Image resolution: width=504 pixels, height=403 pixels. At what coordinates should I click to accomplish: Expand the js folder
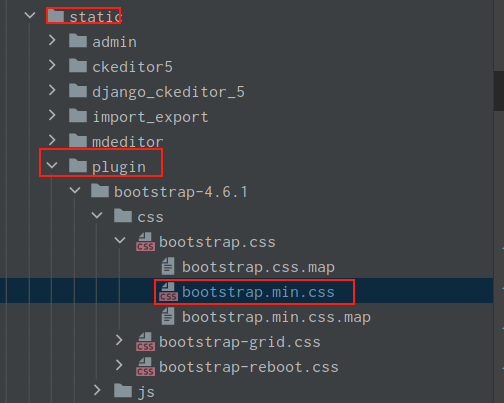[97, 390]
